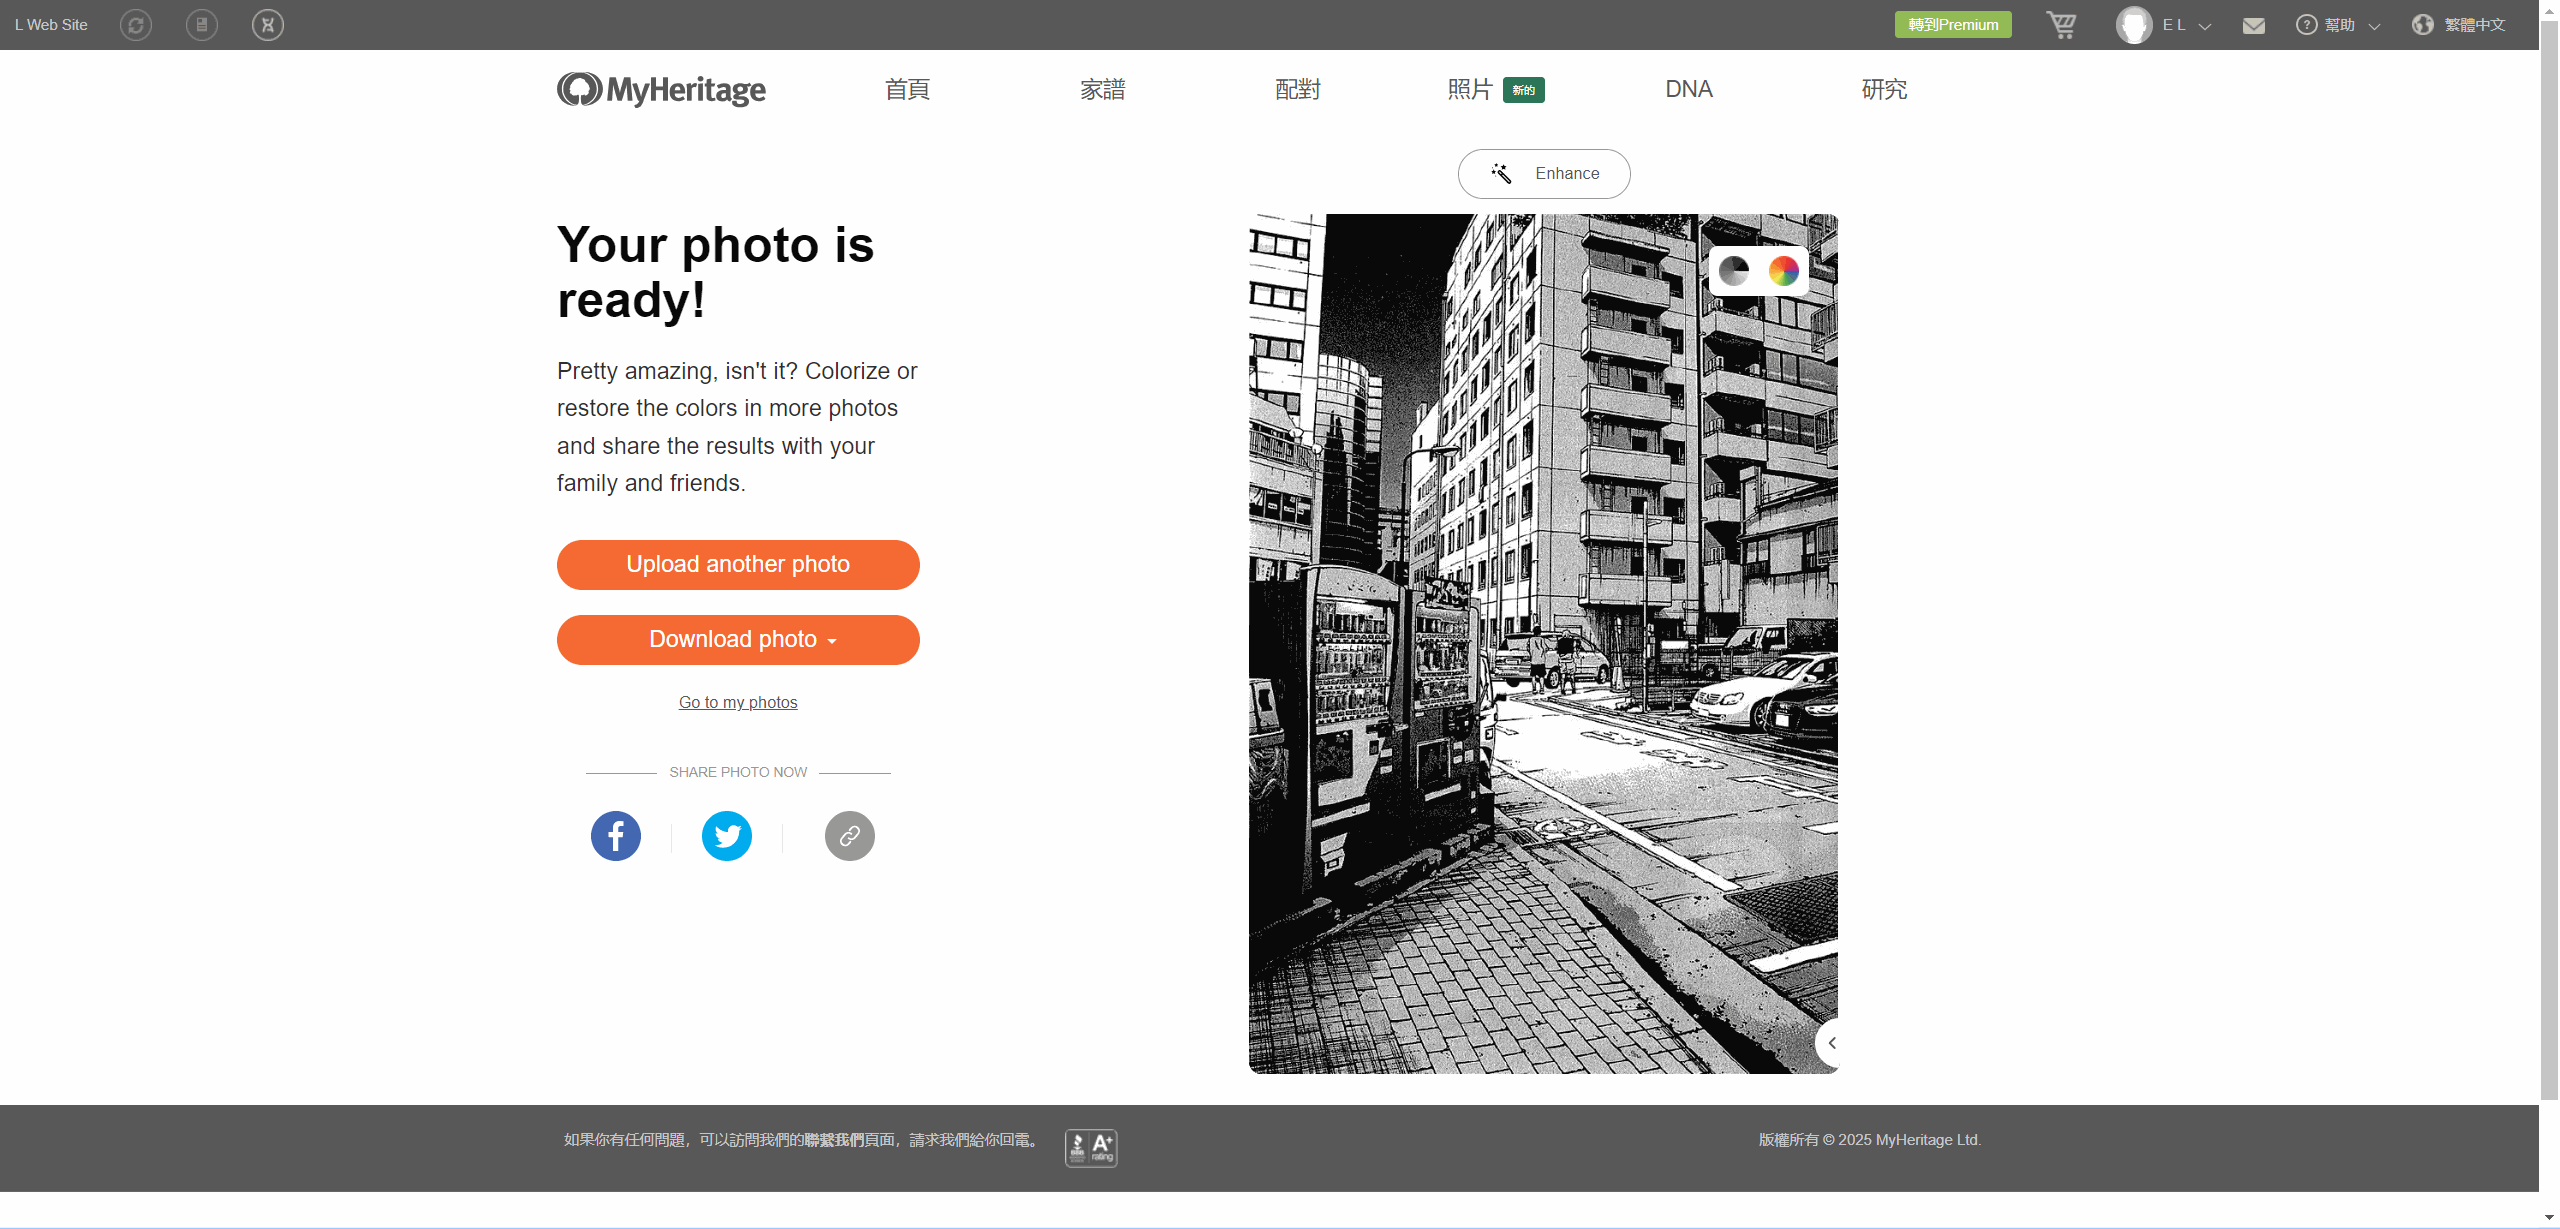The image size is (2560, 1229).
Task: Go to 首頁 home tab
Action: click(x=907, y=90)
